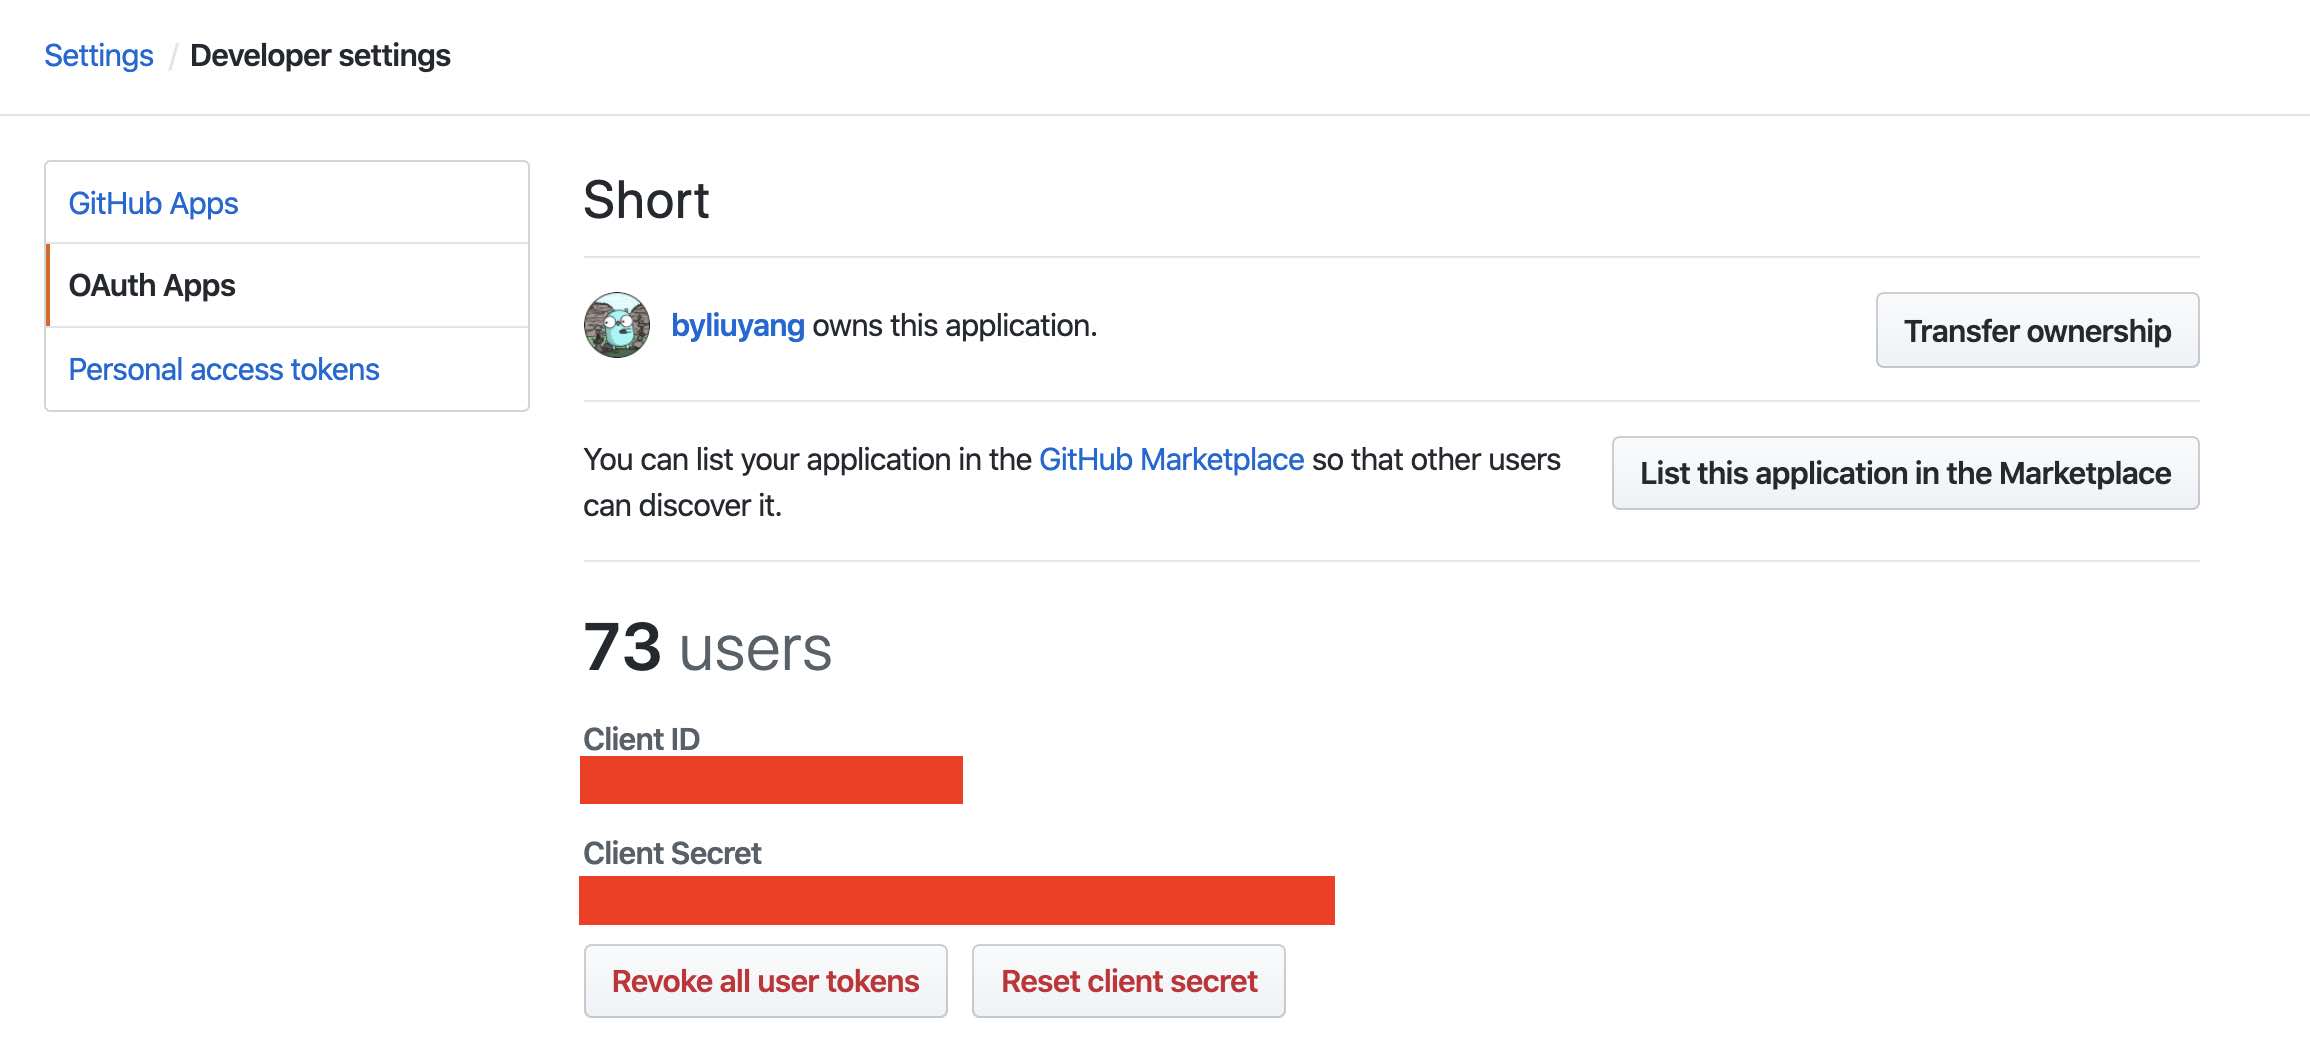This screenshot has height=1062, width=2310.
Task: Select the 73 users heading
Action: [708, 648]
